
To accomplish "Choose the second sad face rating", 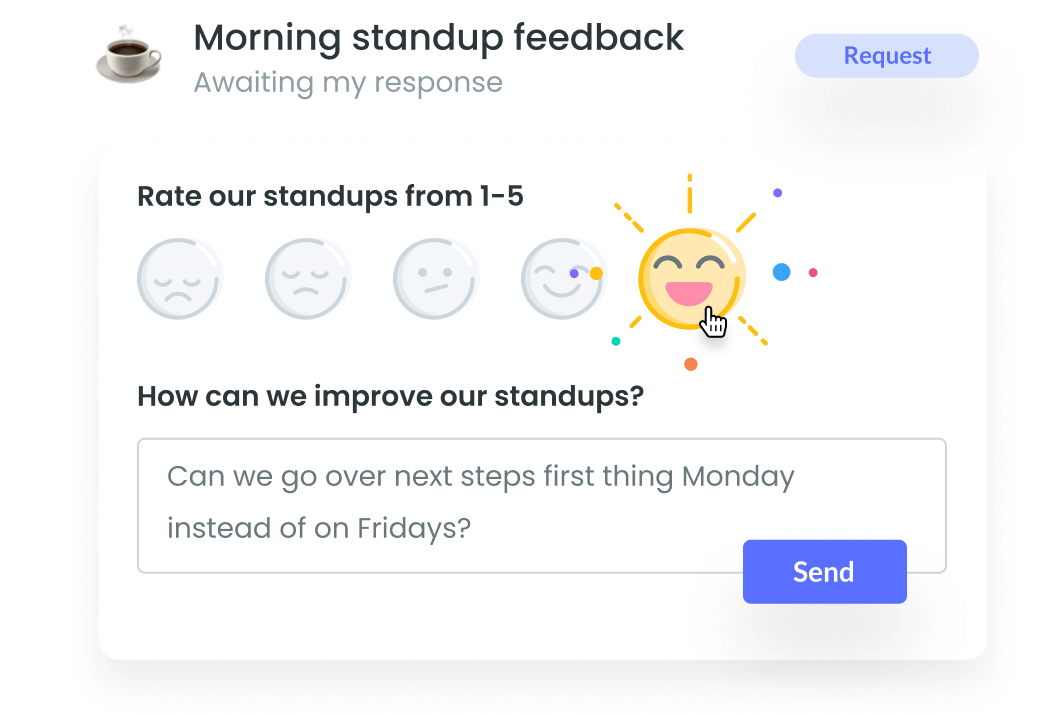I will (x=308, y=279).
